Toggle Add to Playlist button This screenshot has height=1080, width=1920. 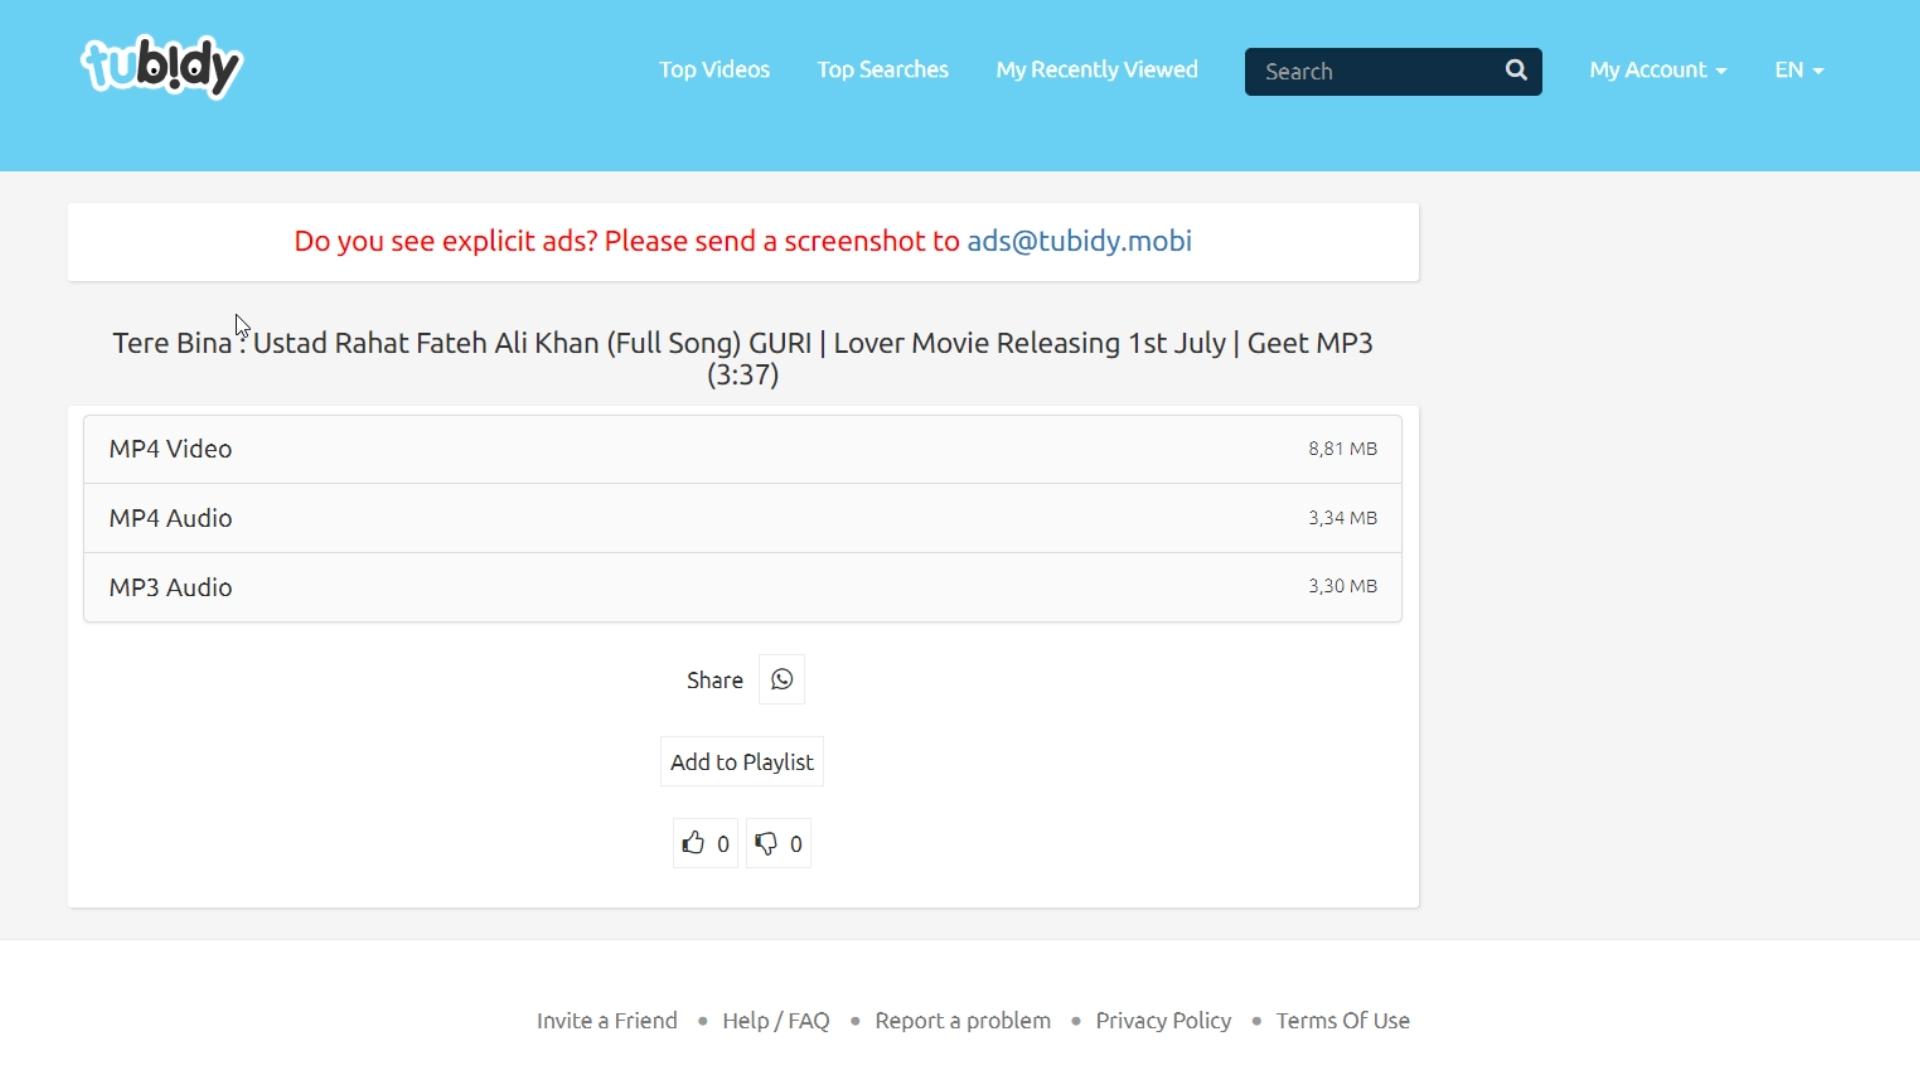pos(742,761)
